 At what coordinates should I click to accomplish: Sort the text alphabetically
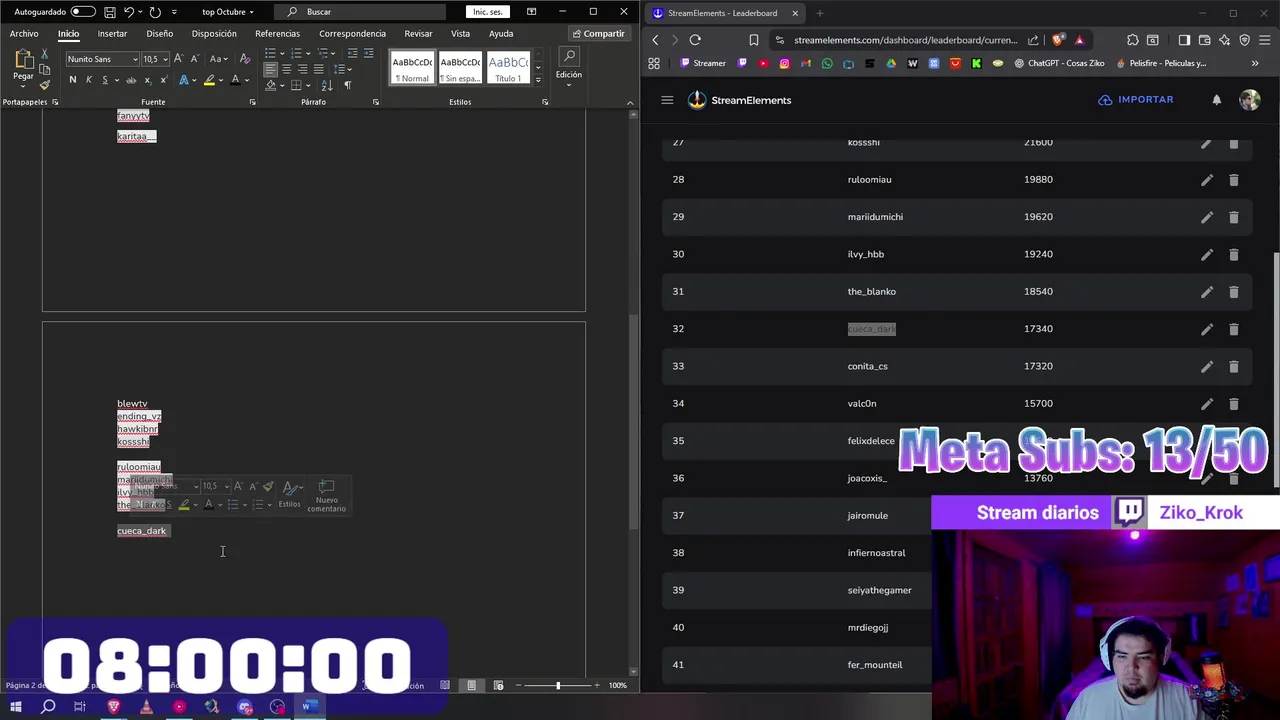point(327,85)
